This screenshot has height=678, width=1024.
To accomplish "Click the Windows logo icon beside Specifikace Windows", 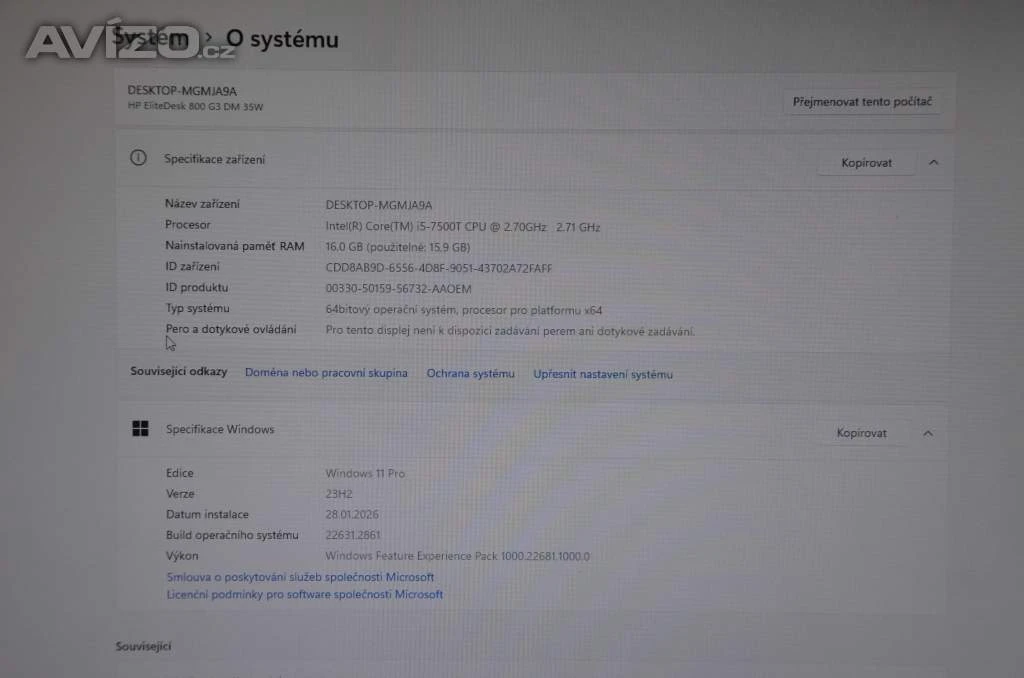I will [140, 429].
